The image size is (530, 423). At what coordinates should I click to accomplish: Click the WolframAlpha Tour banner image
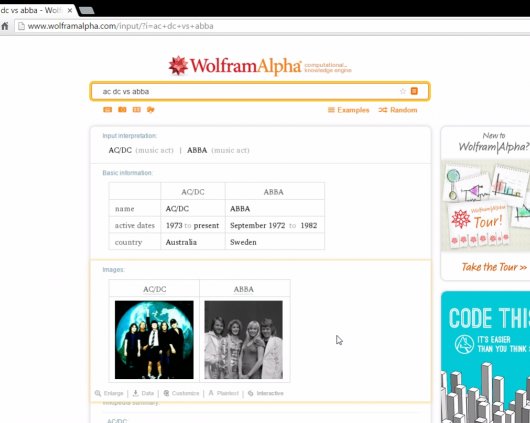[486, 206]
